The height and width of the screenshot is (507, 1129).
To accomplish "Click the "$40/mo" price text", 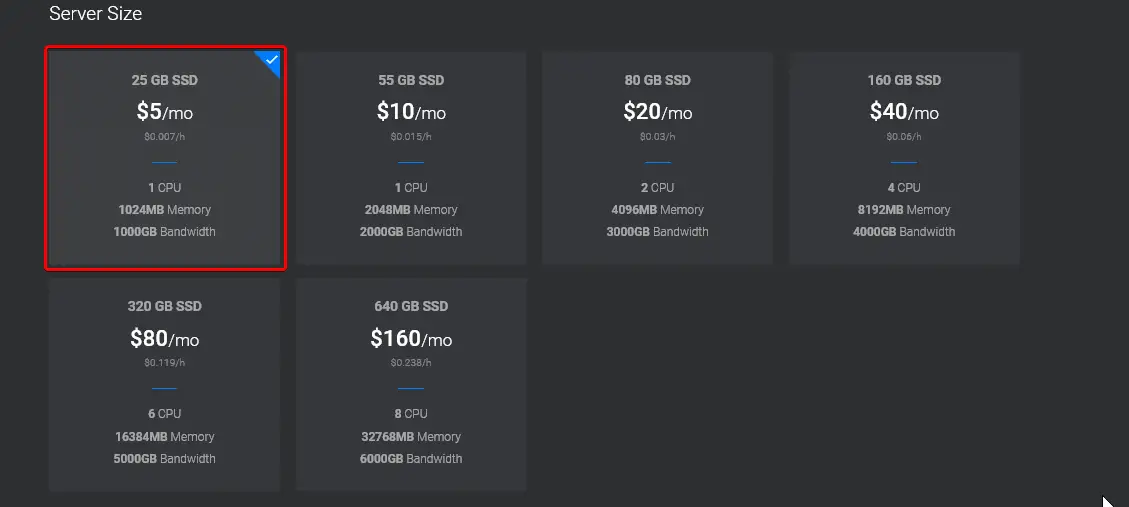I will click(904, 112).
